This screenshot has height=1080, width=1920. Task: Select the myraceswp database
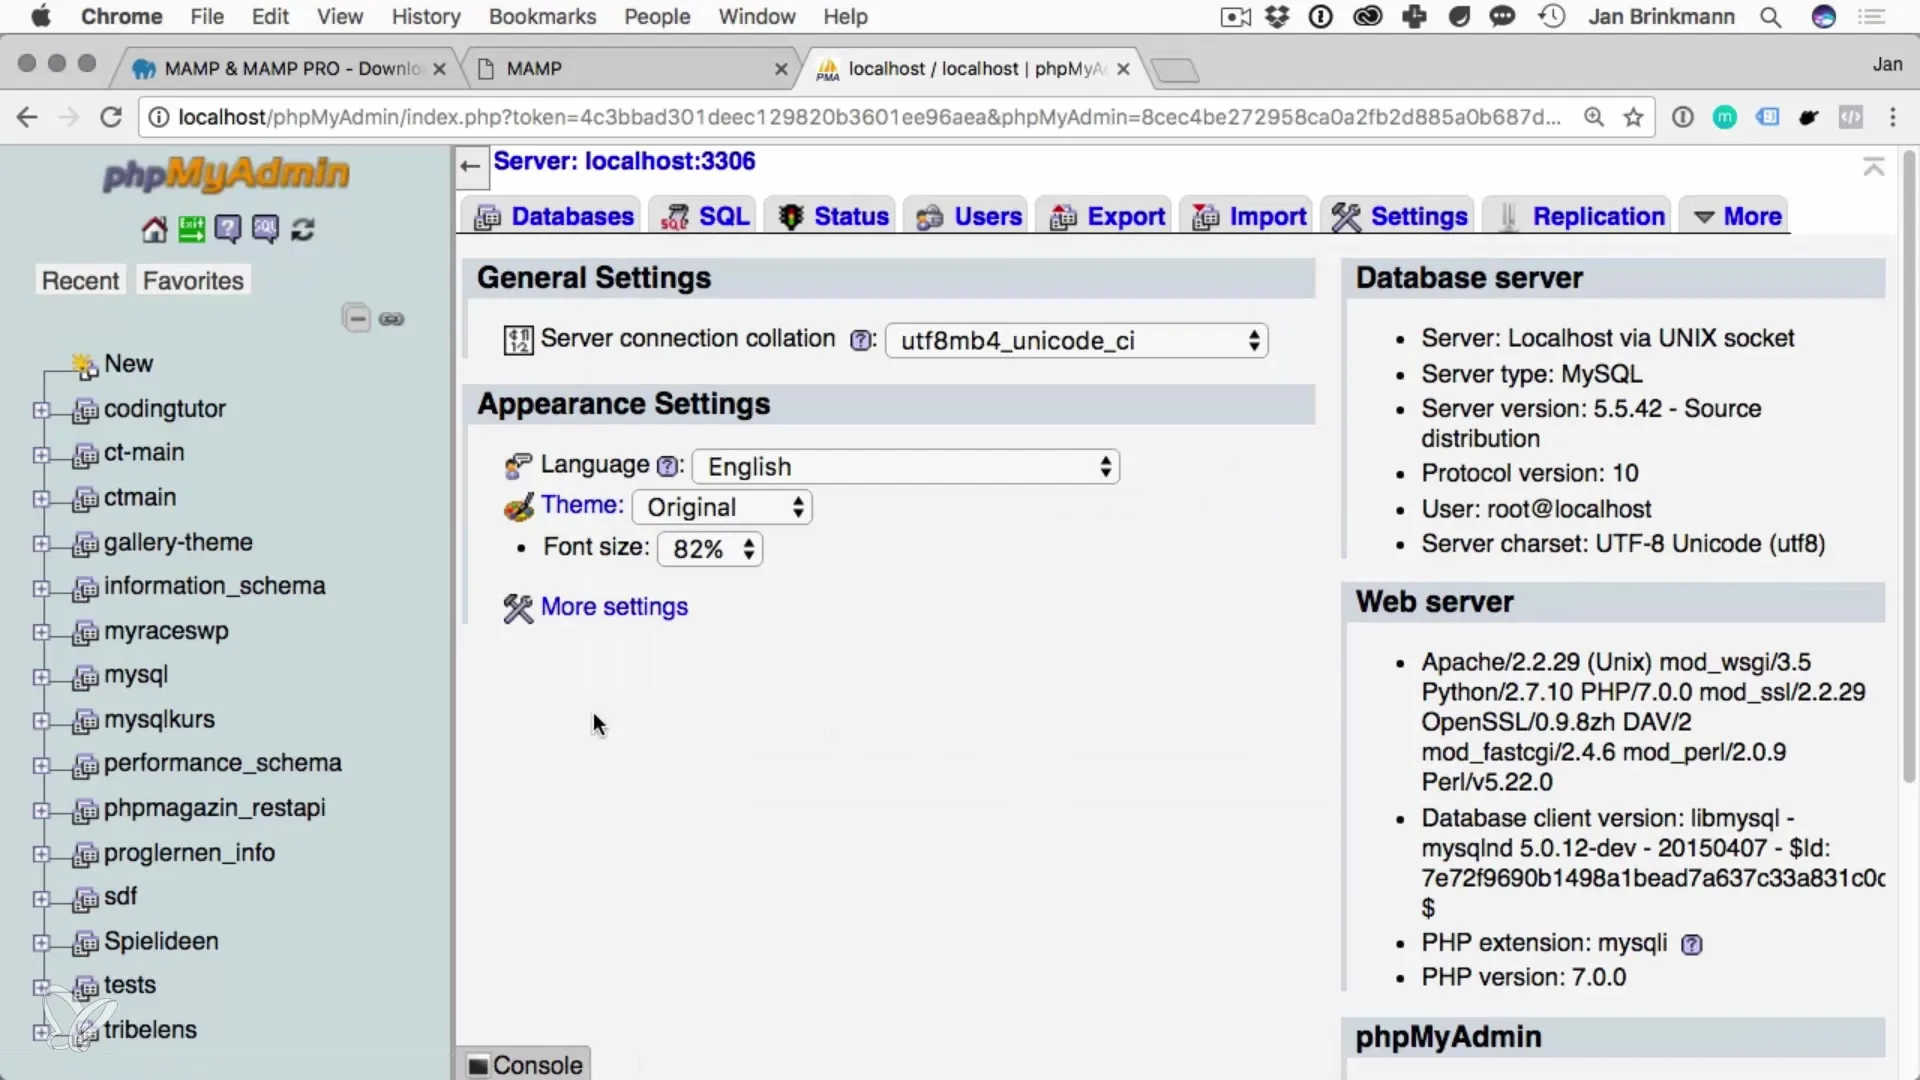166,632
